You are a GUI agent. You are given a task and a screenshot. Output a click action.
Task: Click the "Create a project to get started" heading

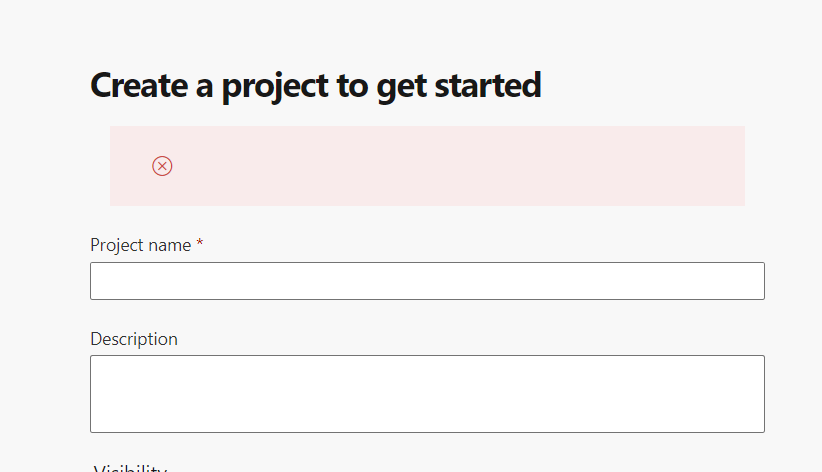pos(316,86)
